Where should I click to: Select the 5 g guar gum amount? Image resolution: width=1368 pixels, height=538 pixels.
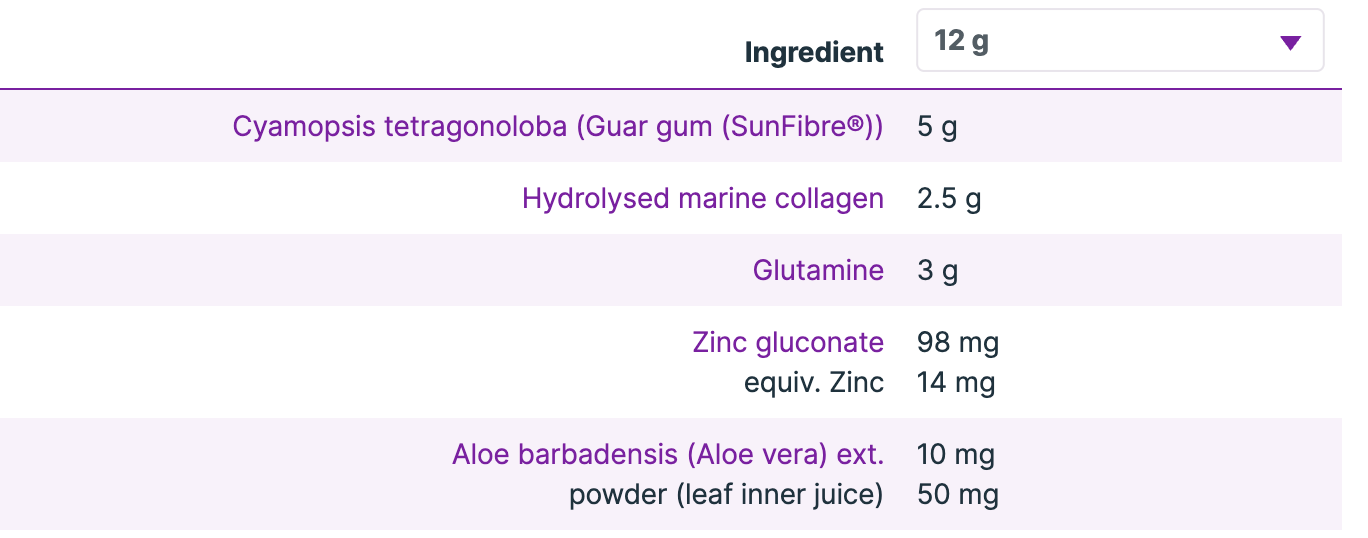point(937,127)
